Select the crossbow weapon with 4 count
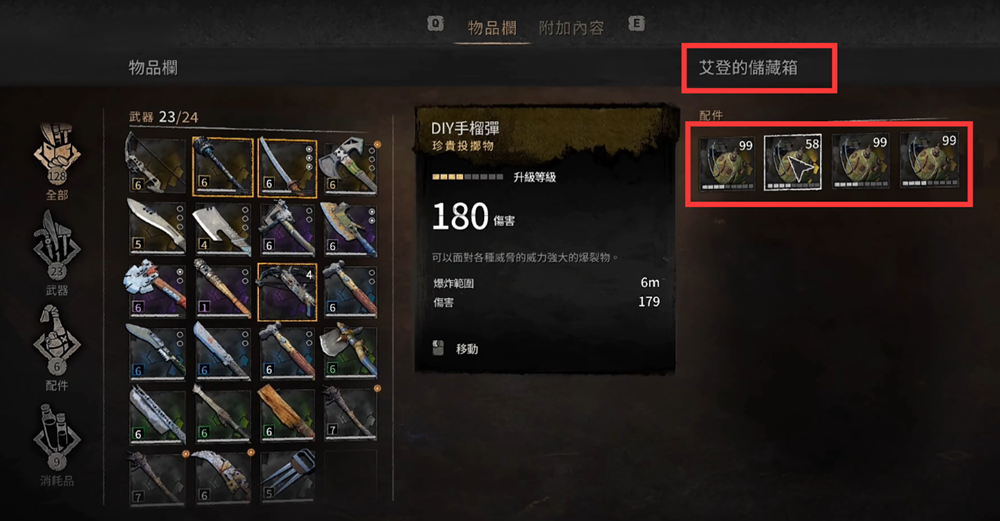Viewport: 1000px width, 521px height. pos(287,291)
